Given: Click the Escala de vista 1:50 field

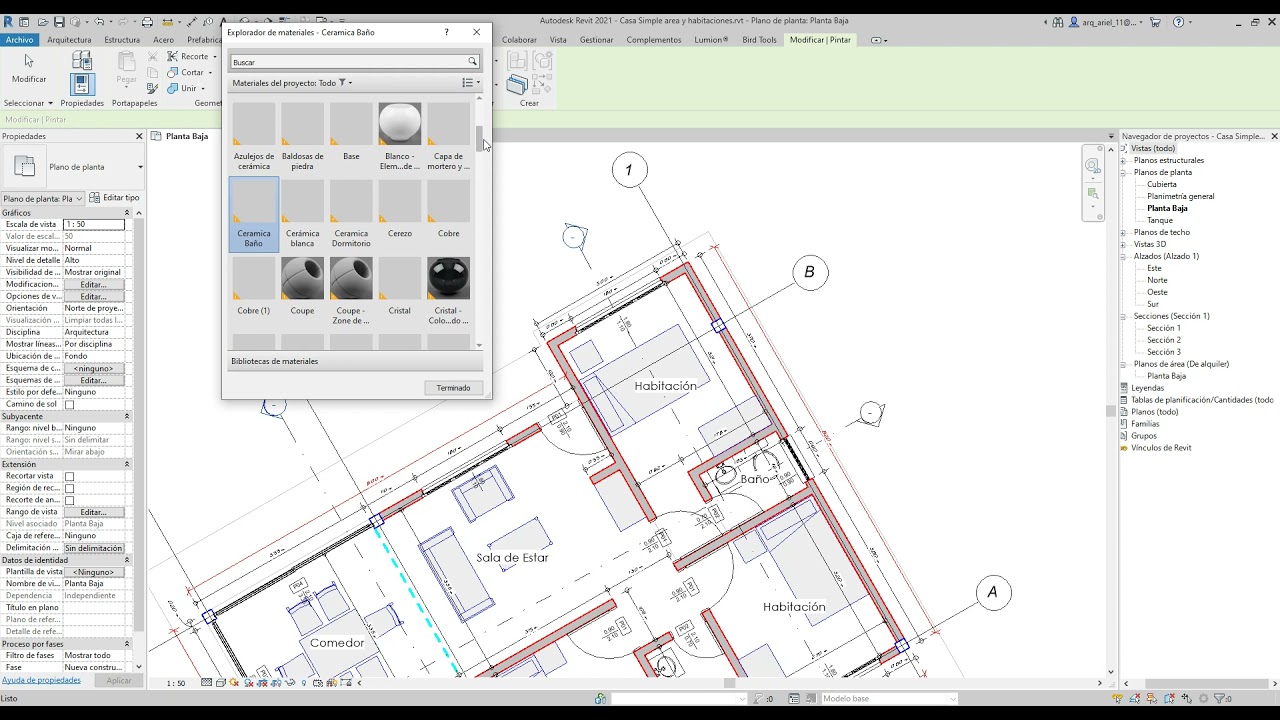Looking at the screenshot, I should point(94,225).
